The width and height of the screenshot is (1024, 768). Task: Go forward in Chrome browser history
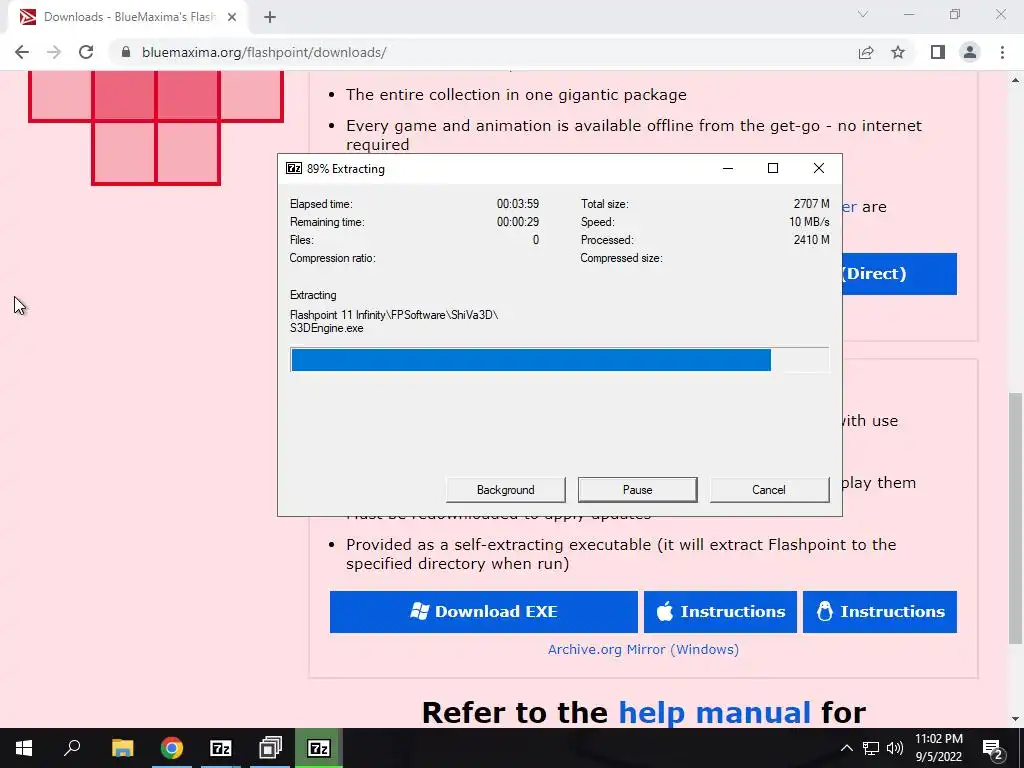54,52
